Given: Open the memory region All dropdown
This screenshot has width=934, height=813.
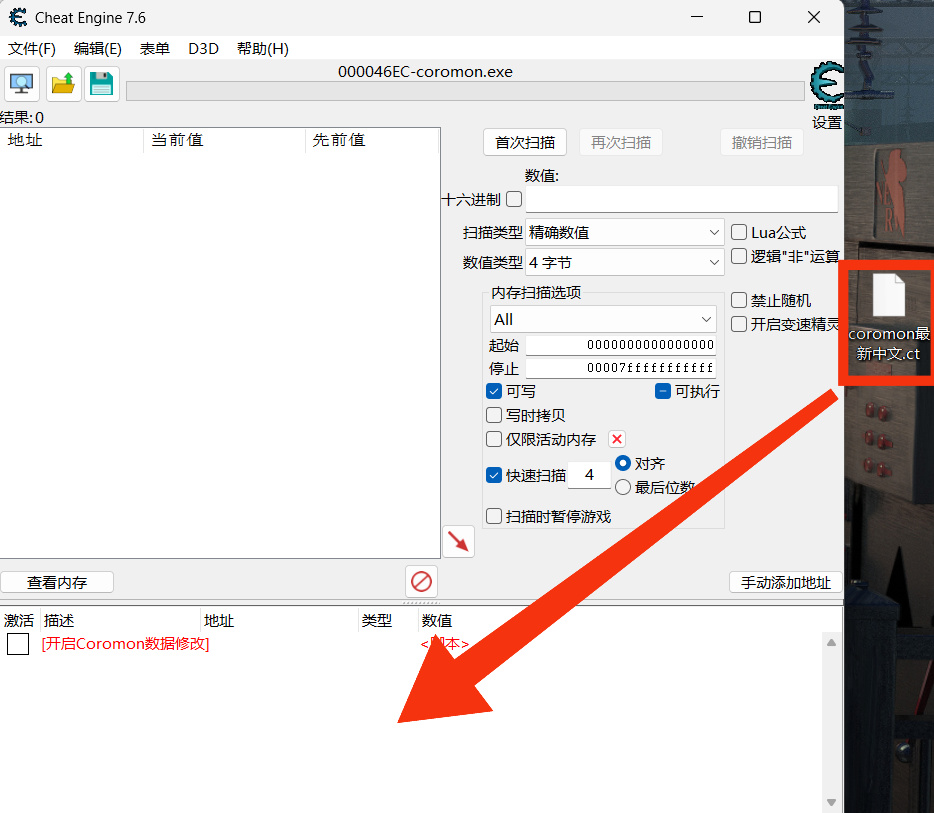Looking at the screenshot, I should coord(603,319).
